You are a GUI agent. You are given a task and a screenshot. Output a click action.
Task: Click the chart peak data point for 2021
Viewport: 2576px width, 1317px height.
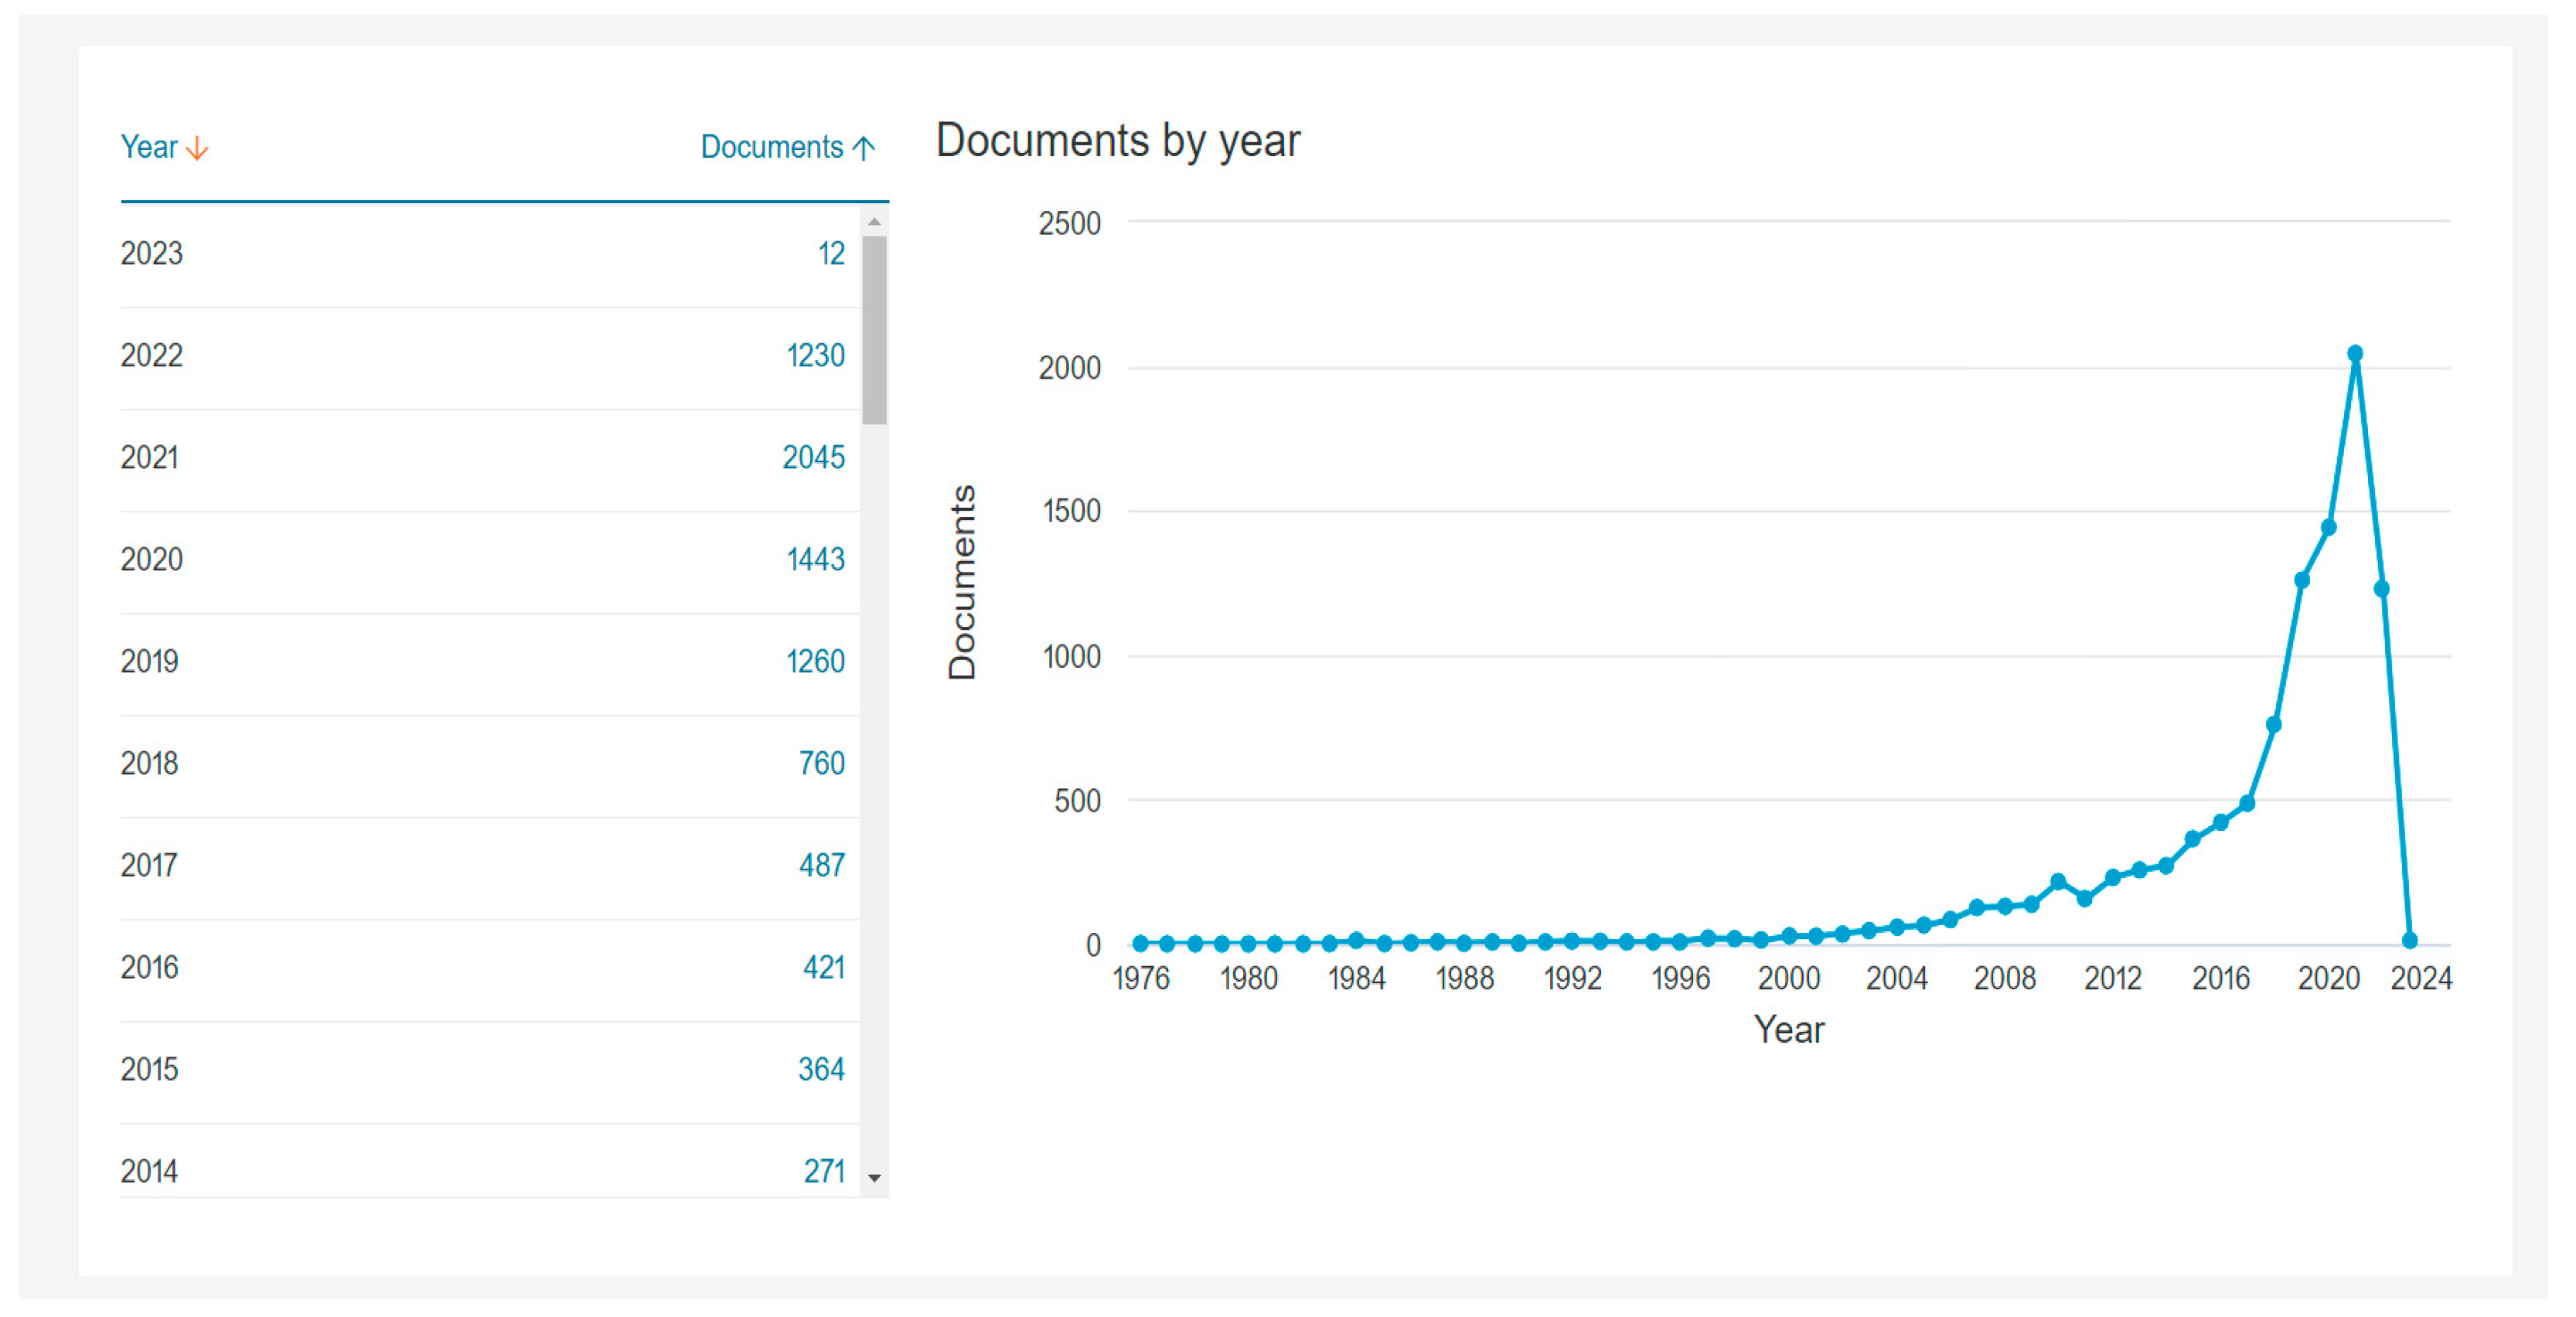(x=2354, y=353)
